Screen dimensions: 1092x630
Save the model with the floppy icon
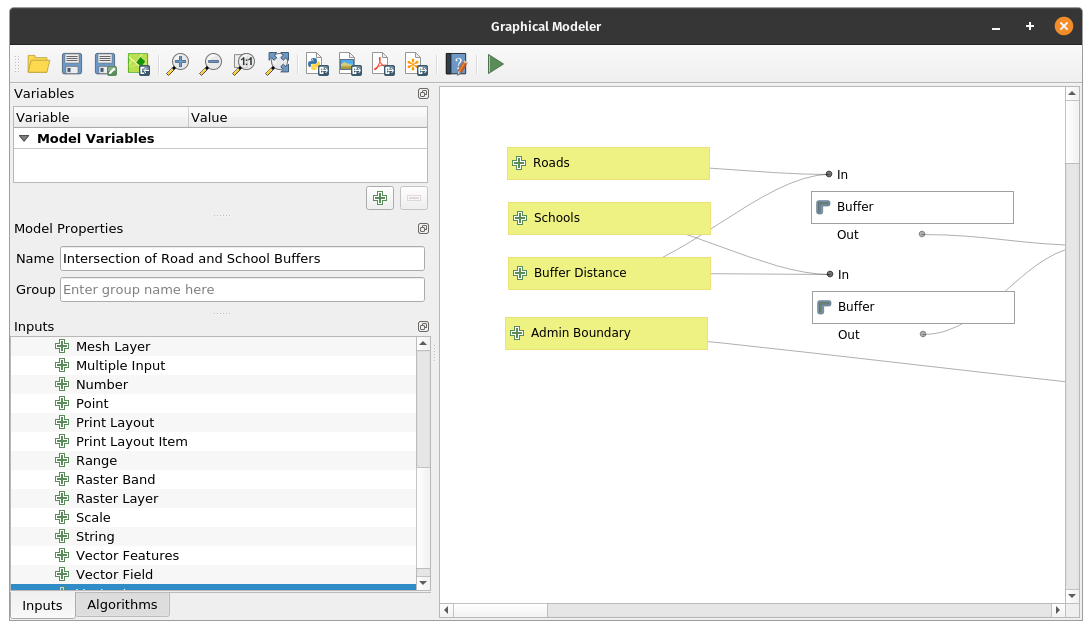click(72, 65)
